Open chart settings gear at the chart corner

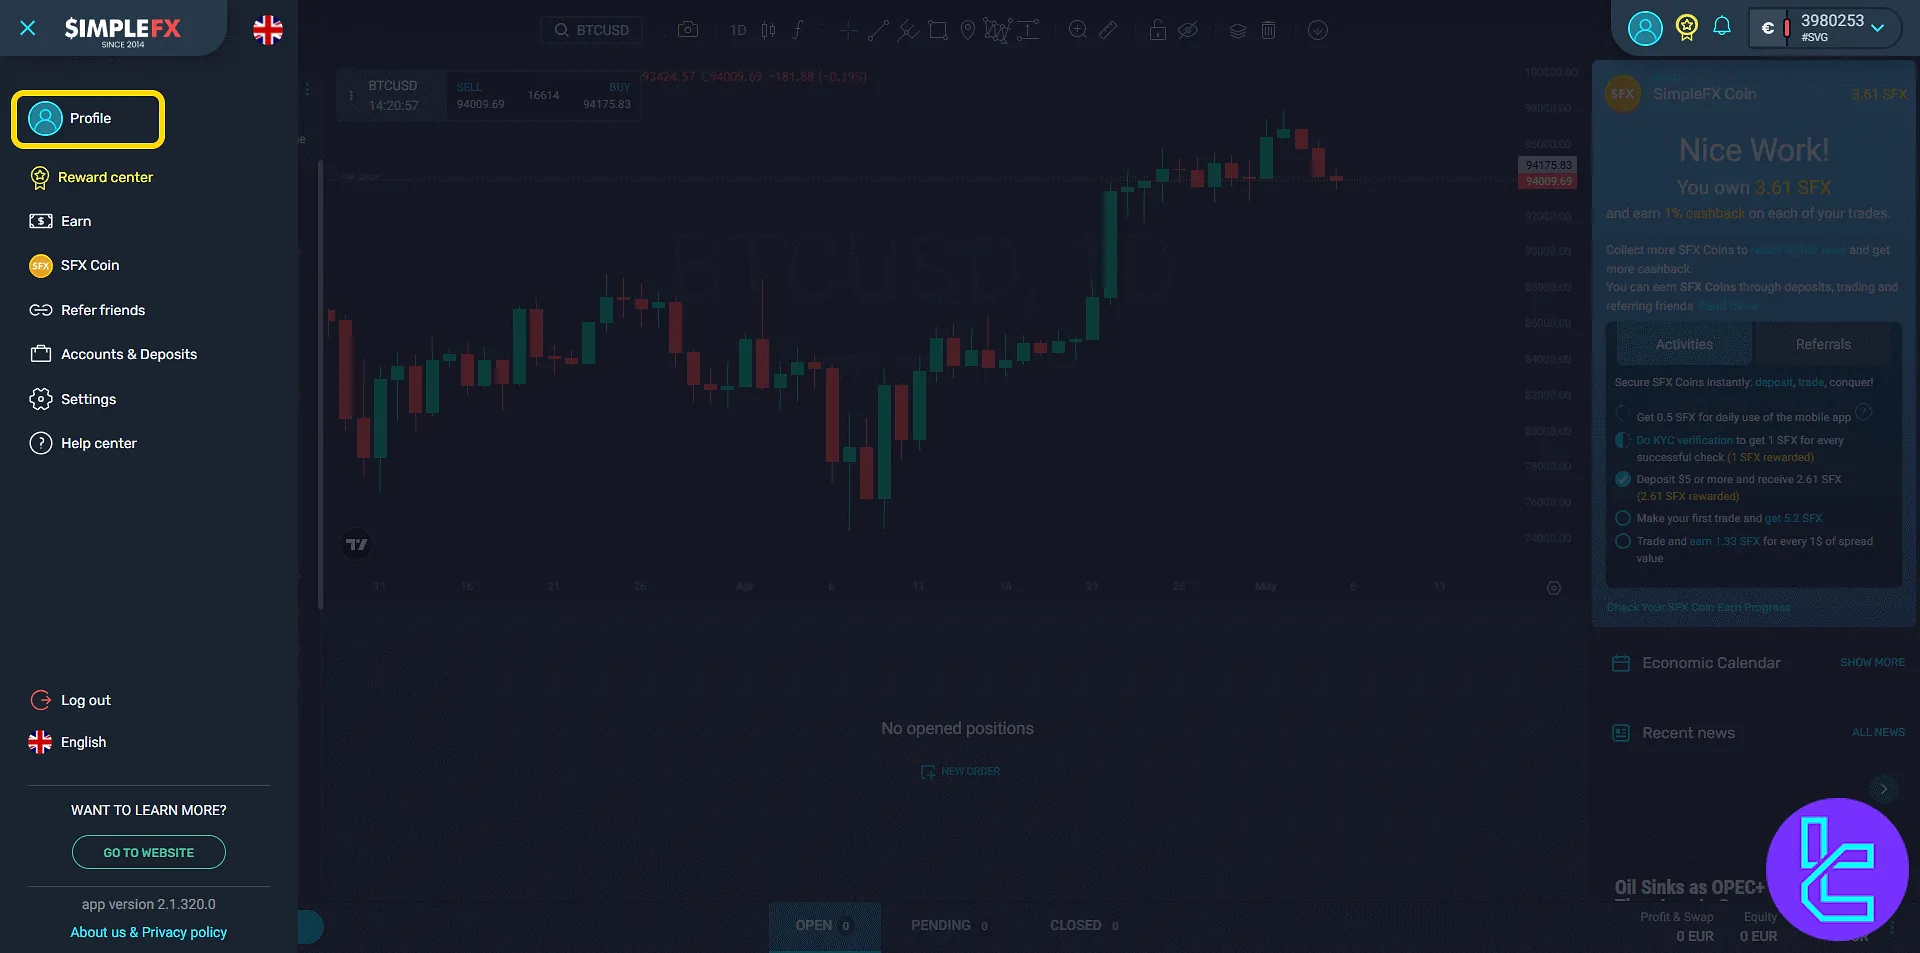1554,588
